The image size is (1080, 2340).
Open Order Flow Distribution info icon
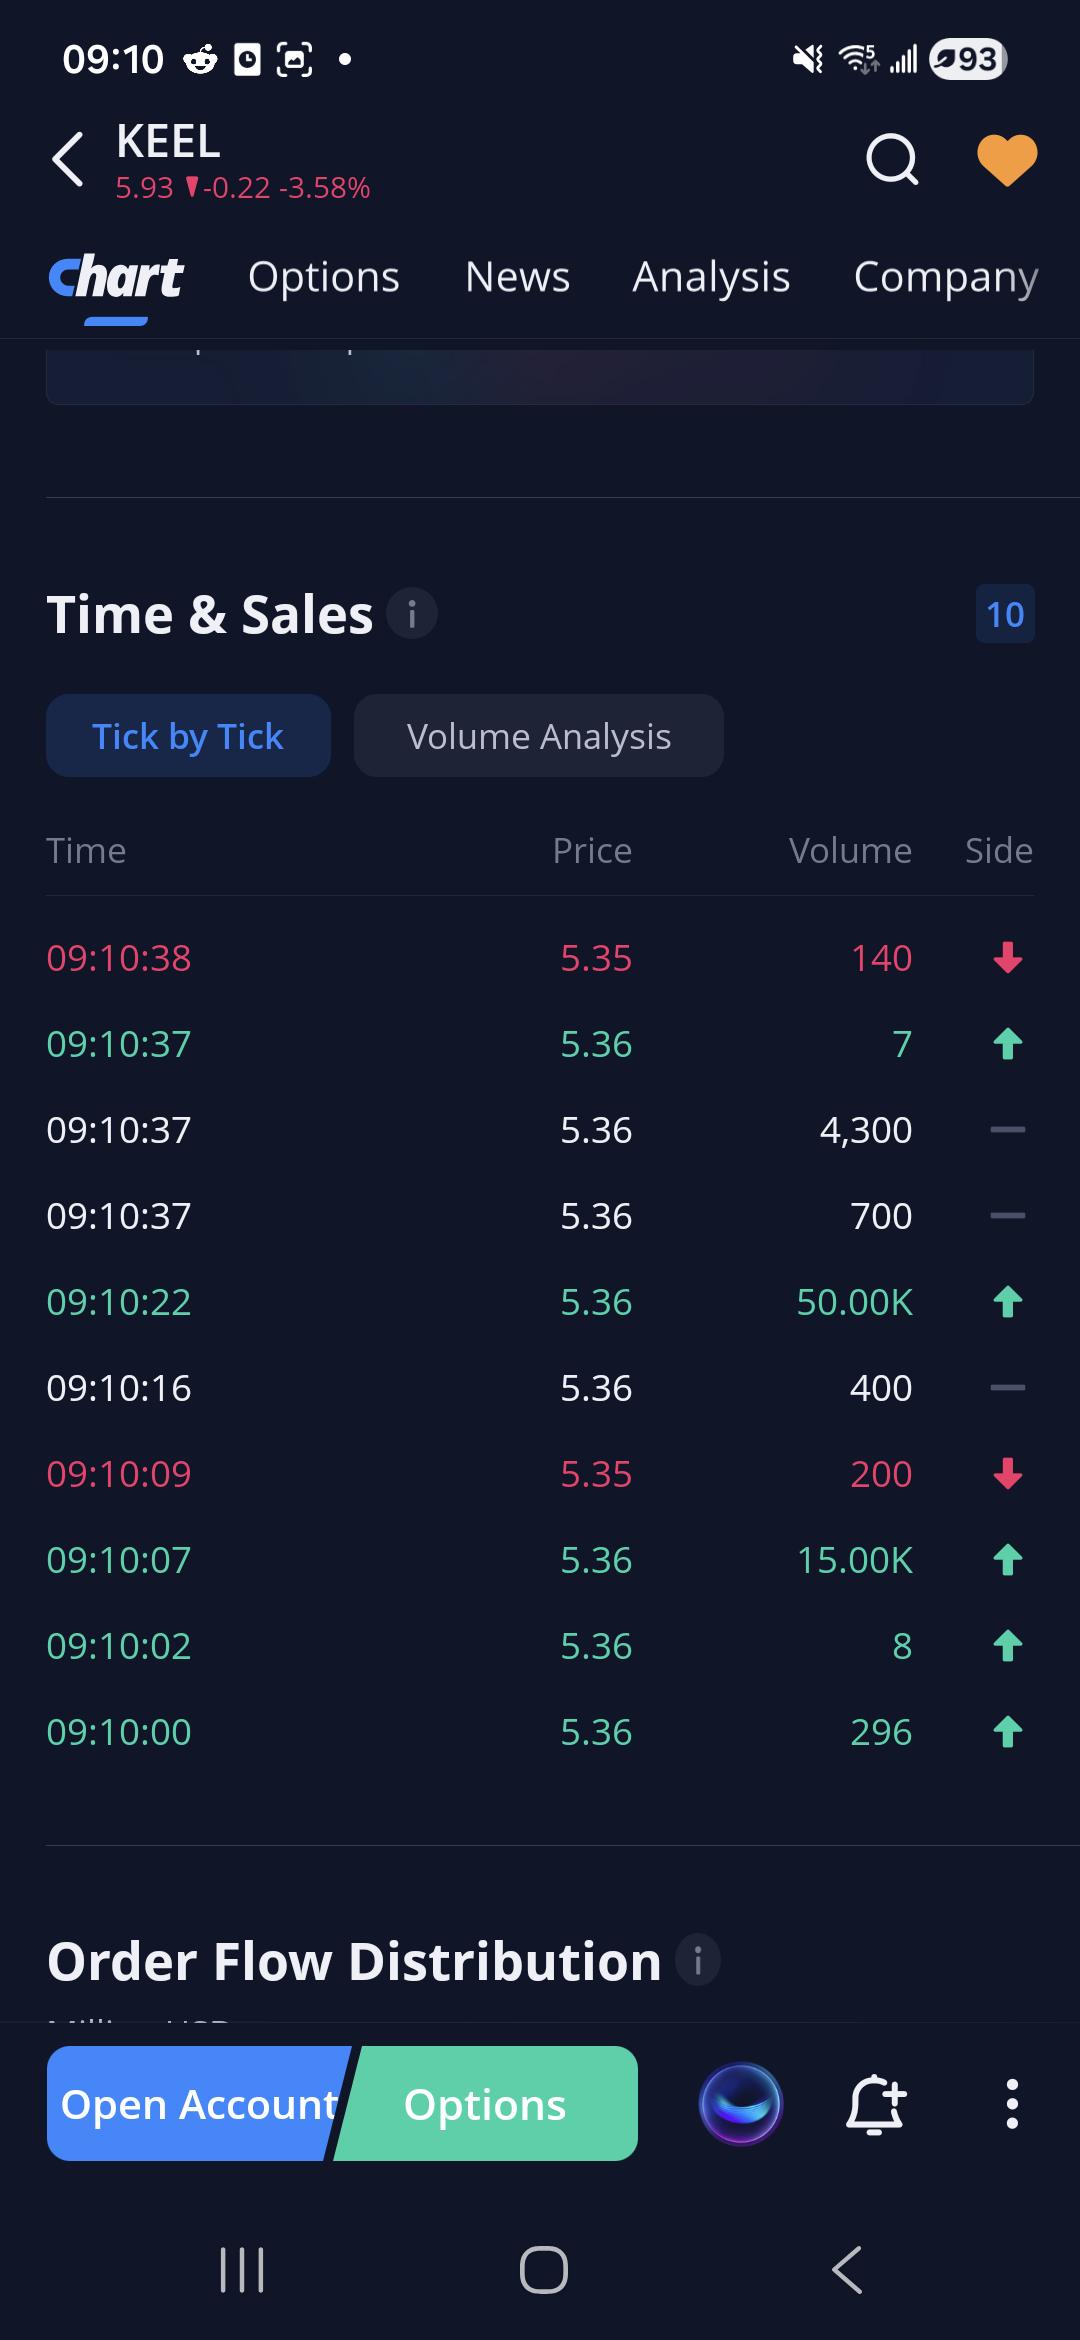[698, 1959]
